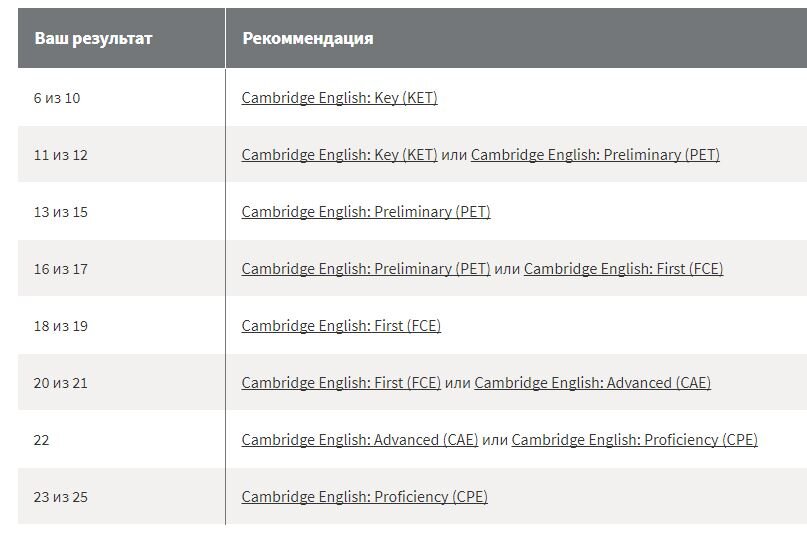Open the Proficiency (CPE) link in the 22 row
The height and width of the screenshot is (537, 807).
634,440
